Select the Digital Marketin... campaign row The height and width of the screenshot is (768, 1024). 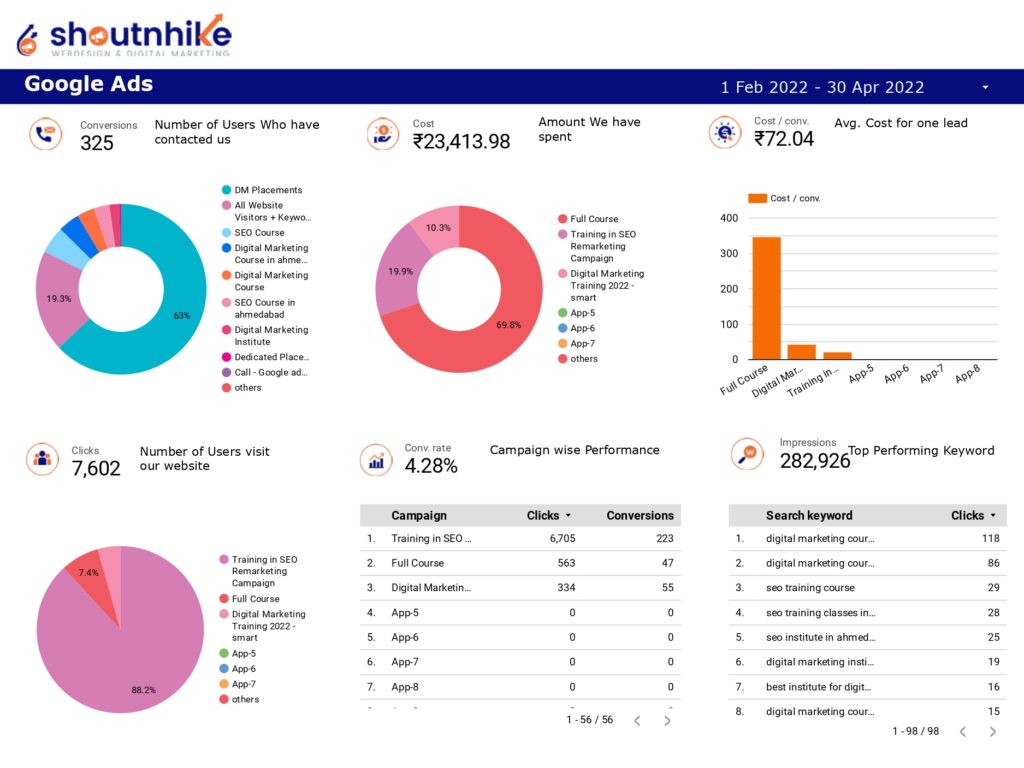pyautogui.click(x=520, y=588)
